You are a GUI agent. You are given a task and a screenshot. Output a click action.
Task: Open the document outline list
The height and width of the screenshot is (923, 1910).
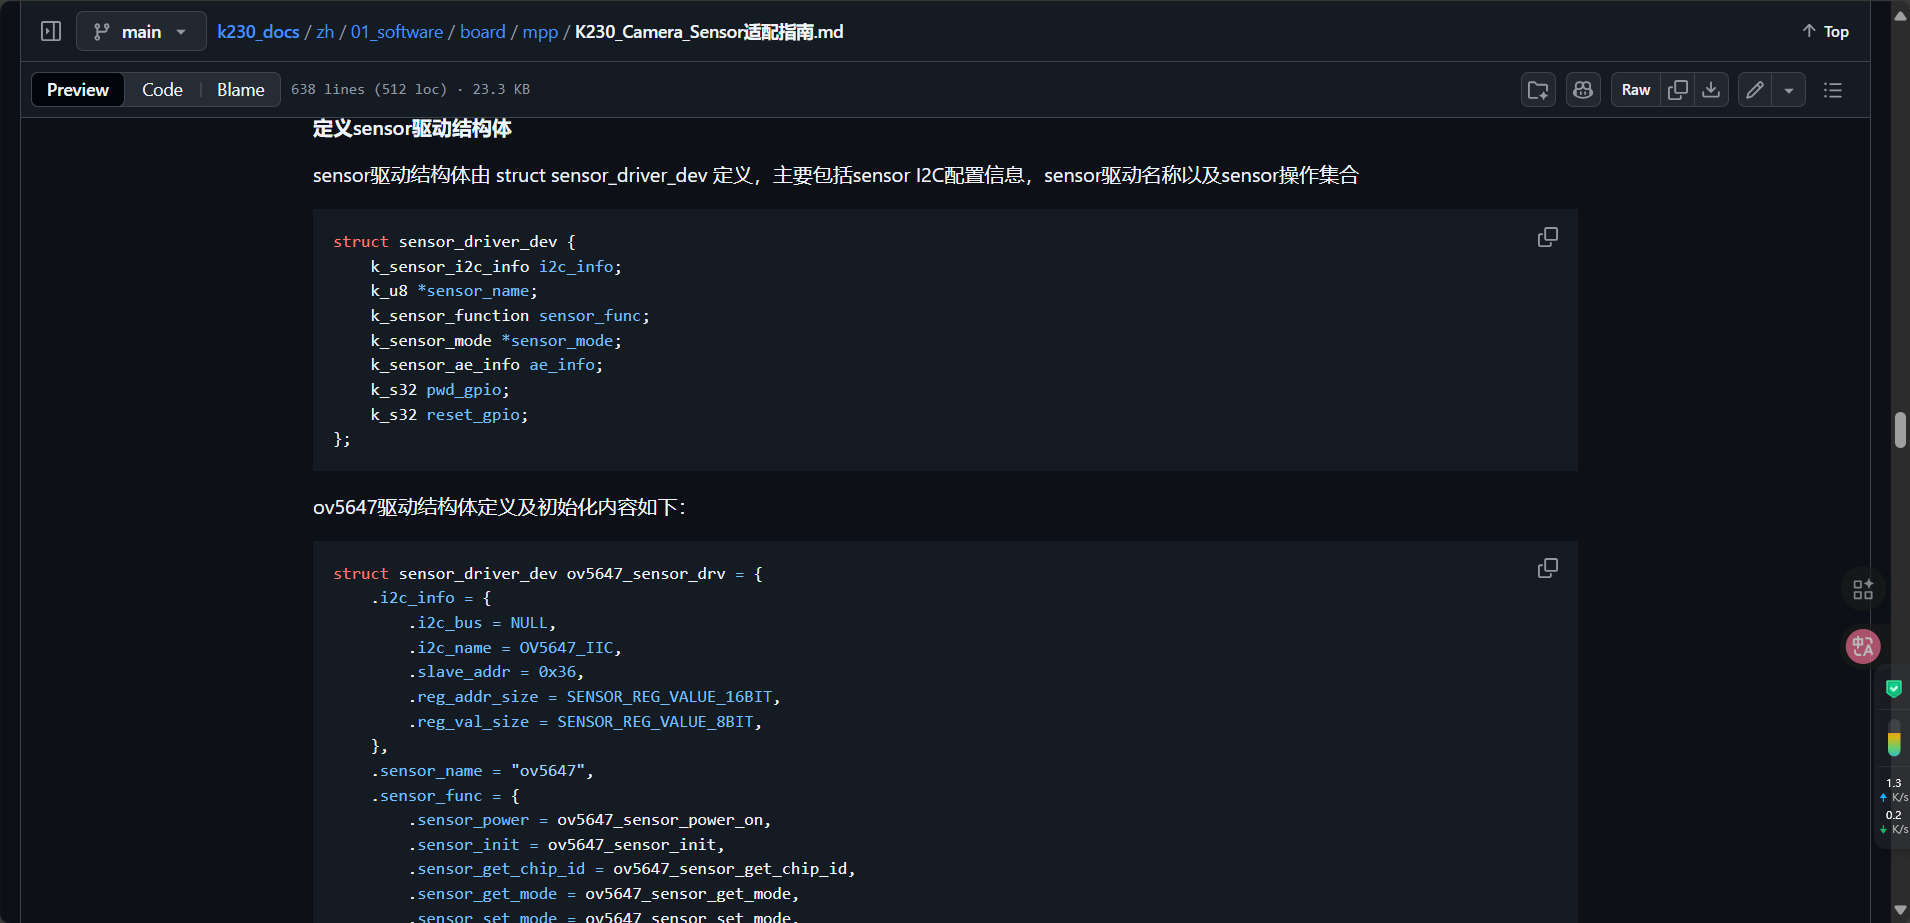click(x=1833, y=90)
